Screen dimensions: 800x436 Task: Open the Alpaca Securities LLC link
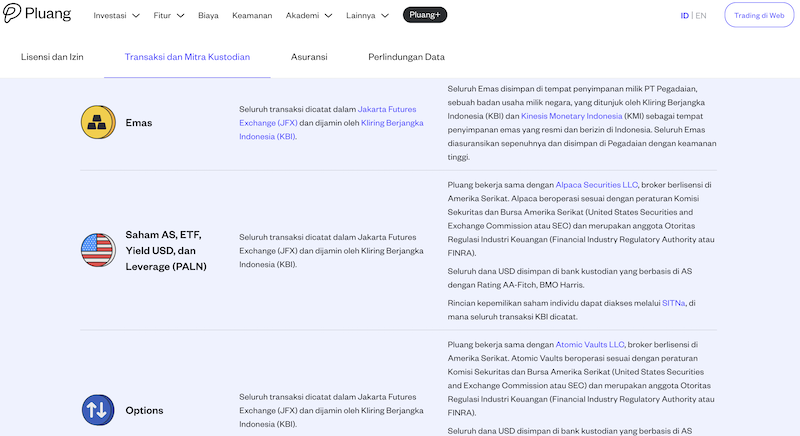596,185
